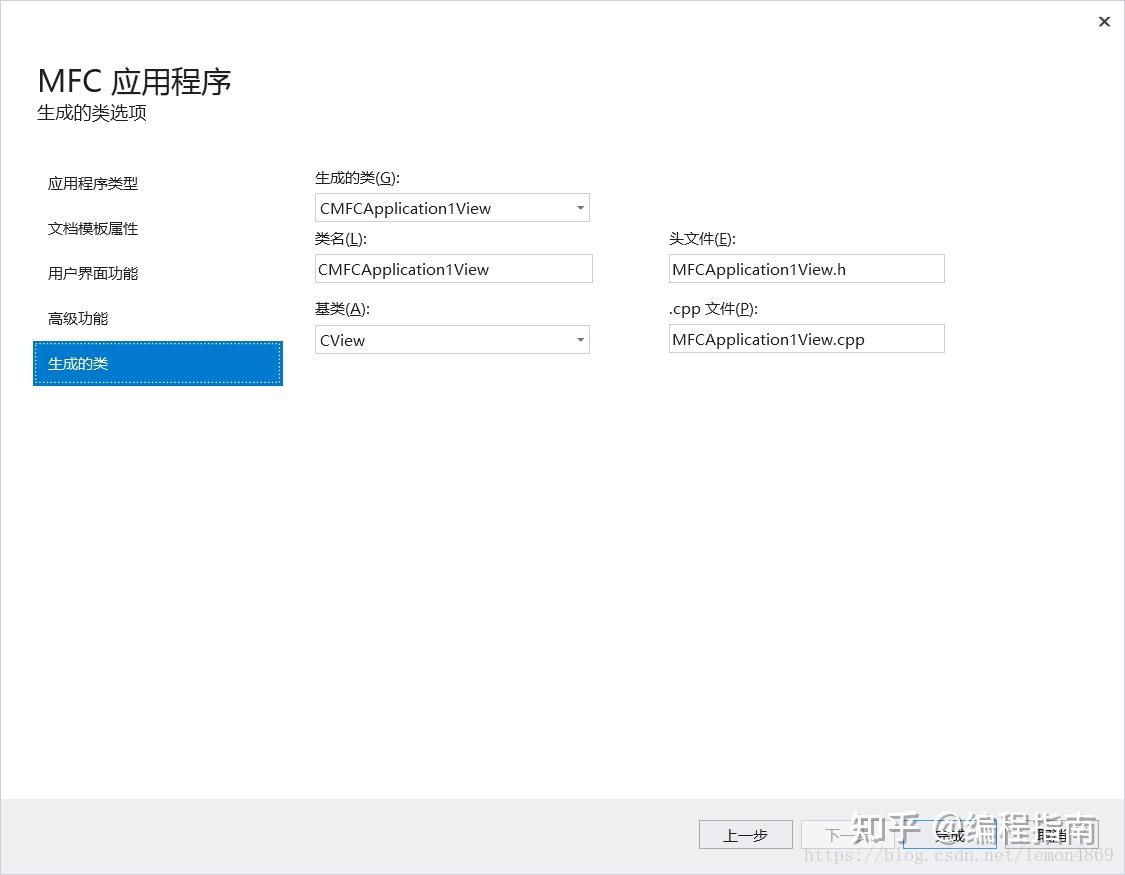The width and height of the screenshot is (1125, 875).
Task: Click the MFCApplication1View.h header file field
Action: tap(806, 268)
